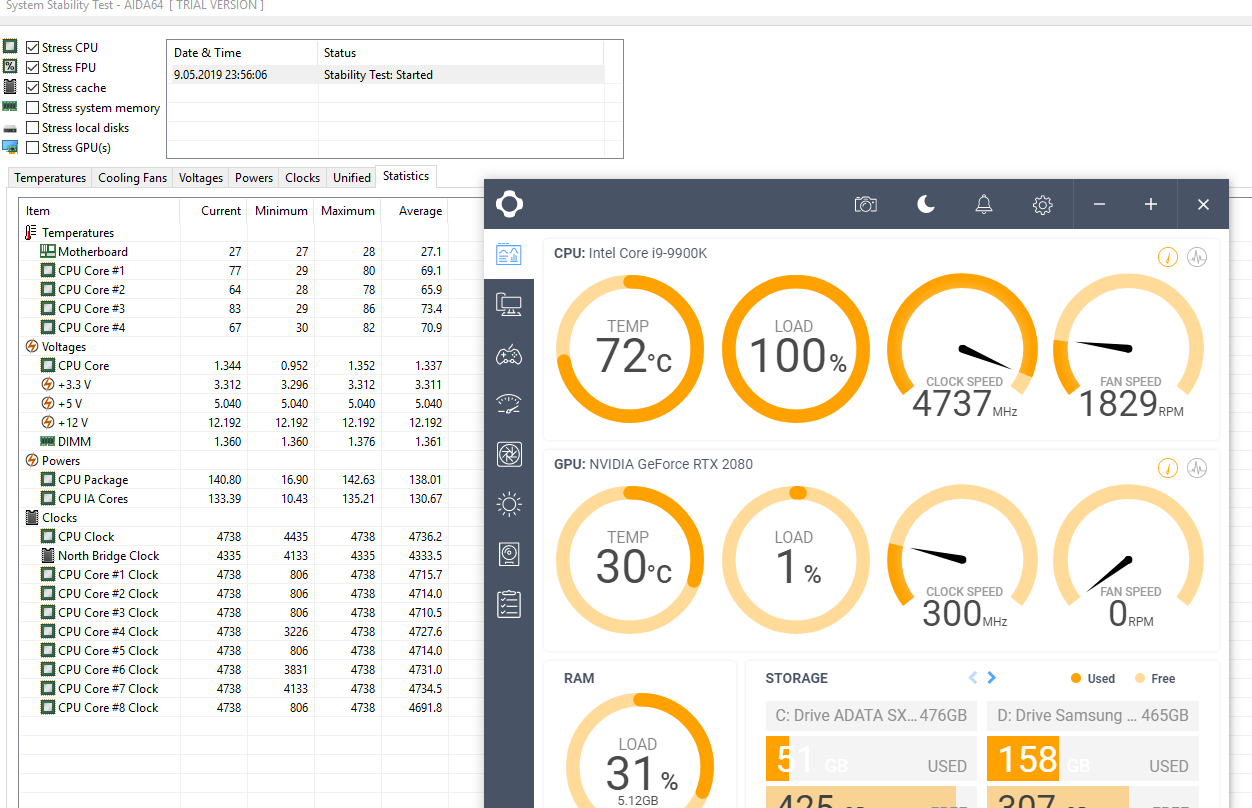
Task: Switch to the Unified tab
Action: click(x=352, y=178)
